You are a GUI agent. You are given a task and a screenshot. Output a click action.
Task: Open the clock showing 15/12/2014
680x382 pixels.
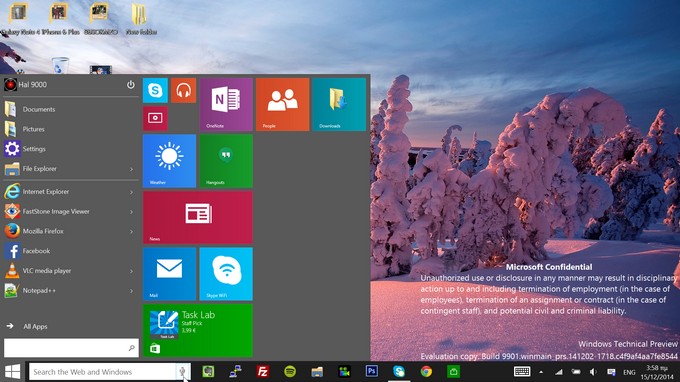click(x=657, y=372)
